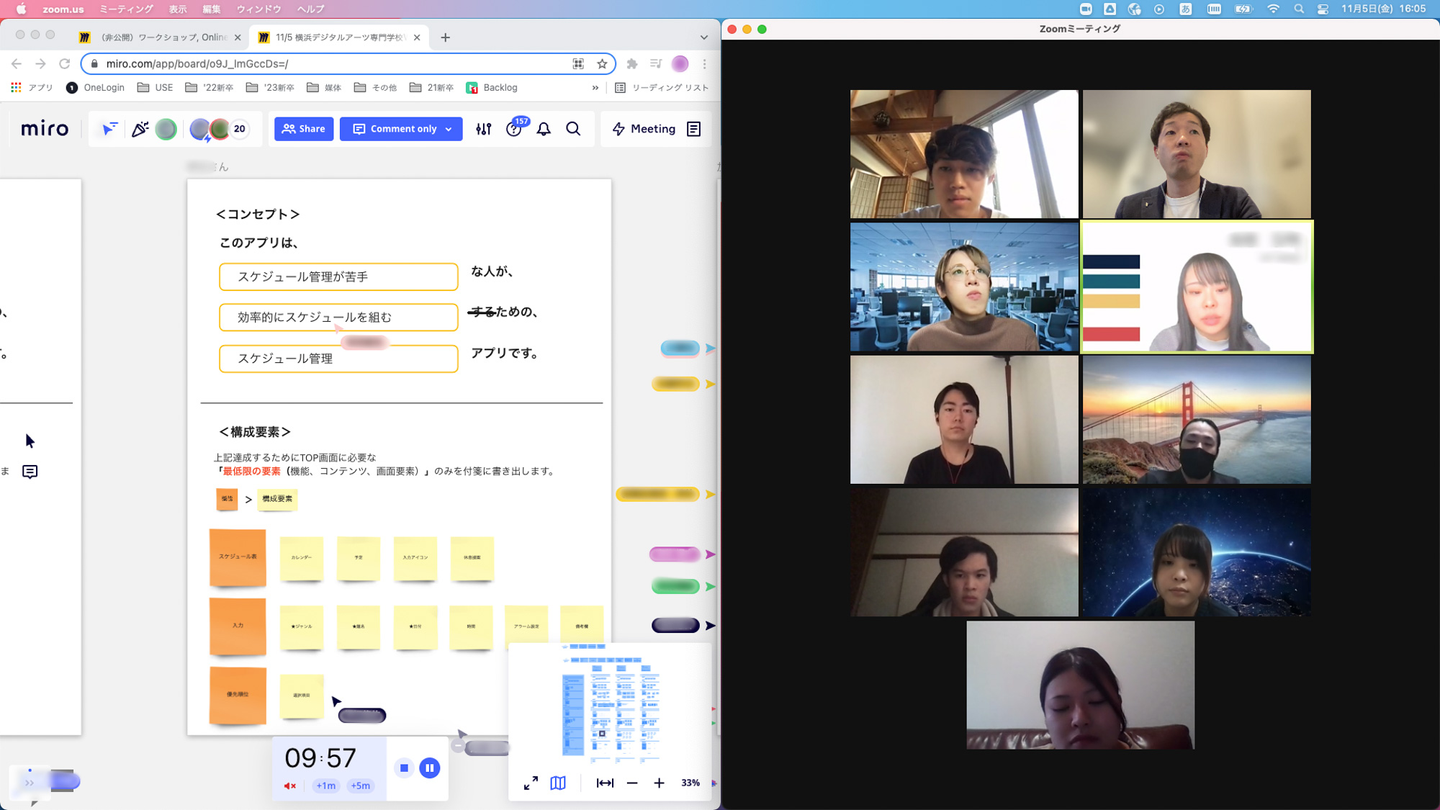
Task: Click the orange スケジュール表 sticky note
Action: point(238,557)
